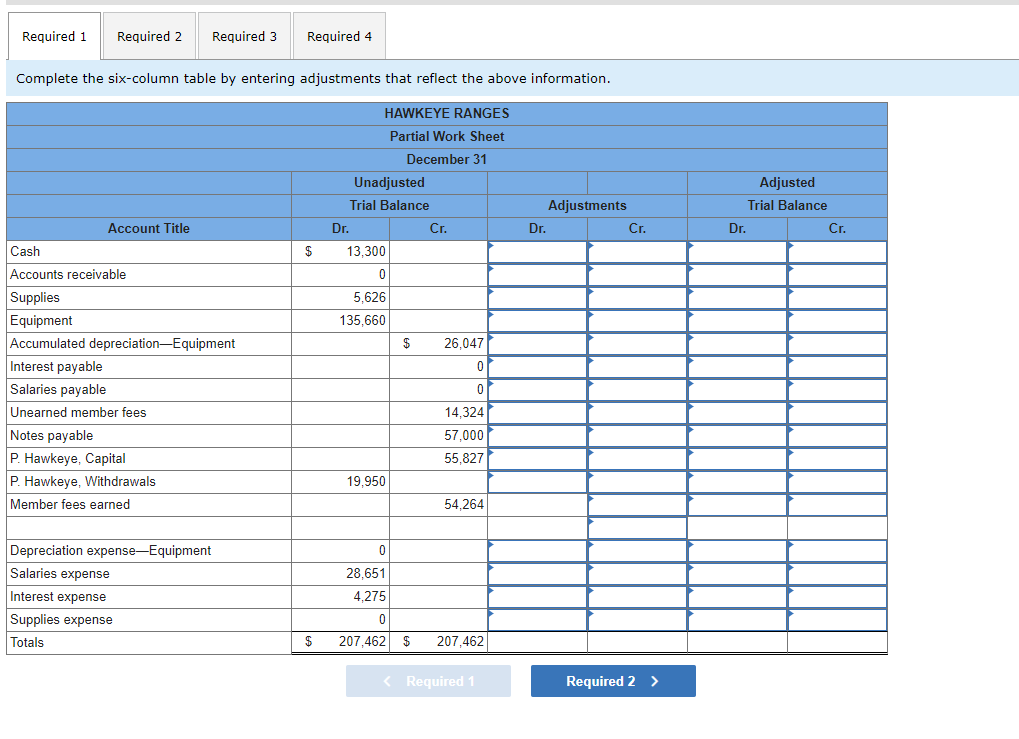Click the Adjustments Cr cell for Supplies
This screenshot has width=1019, height=739.
[x=637, y=298]
